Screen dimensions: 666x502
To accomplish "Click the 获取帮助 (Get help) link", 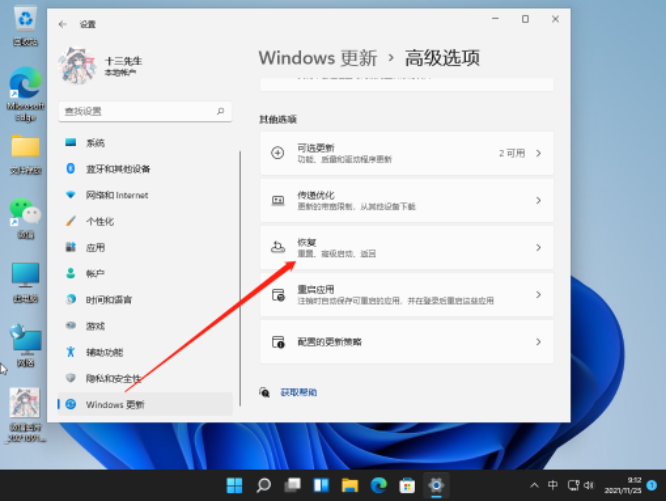I will [298, 392].
